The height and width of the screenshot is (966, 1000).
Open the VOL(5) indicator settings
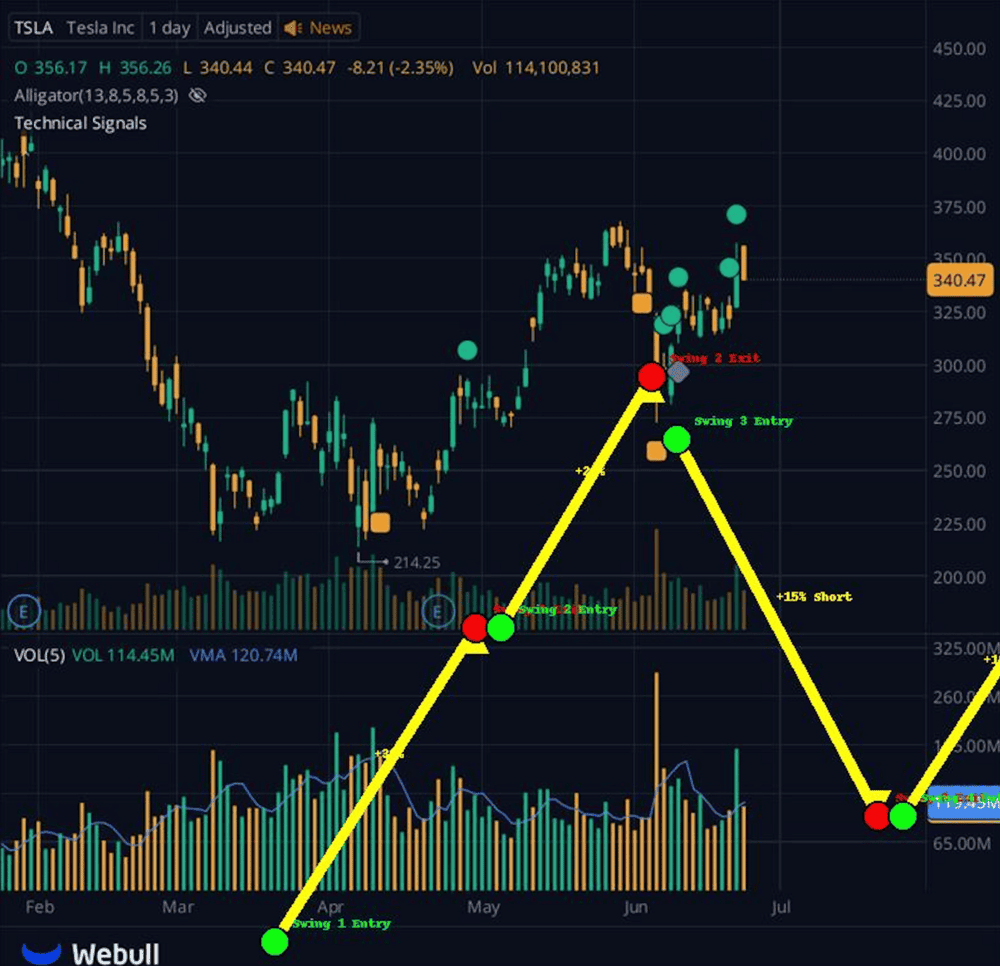[40, 655]
